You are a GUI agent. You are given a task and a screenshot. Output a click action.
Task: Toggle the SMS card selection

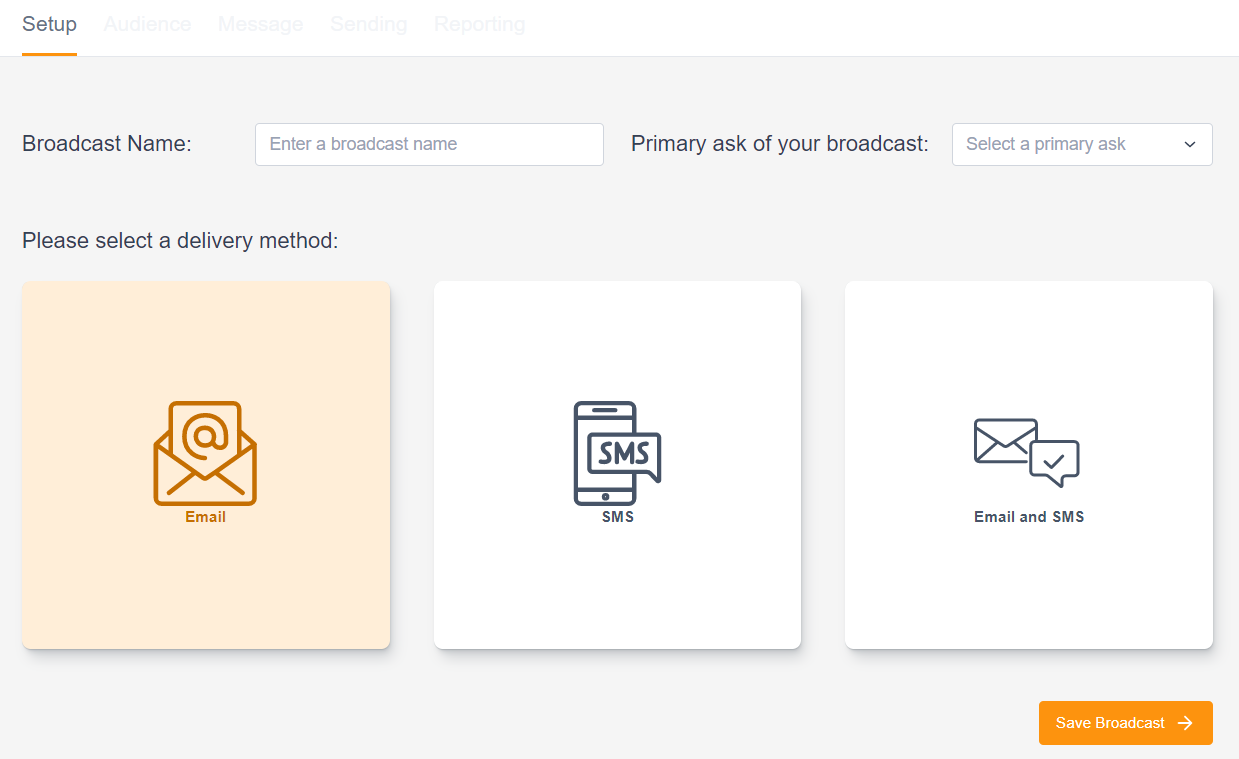[x=617, y=465]
